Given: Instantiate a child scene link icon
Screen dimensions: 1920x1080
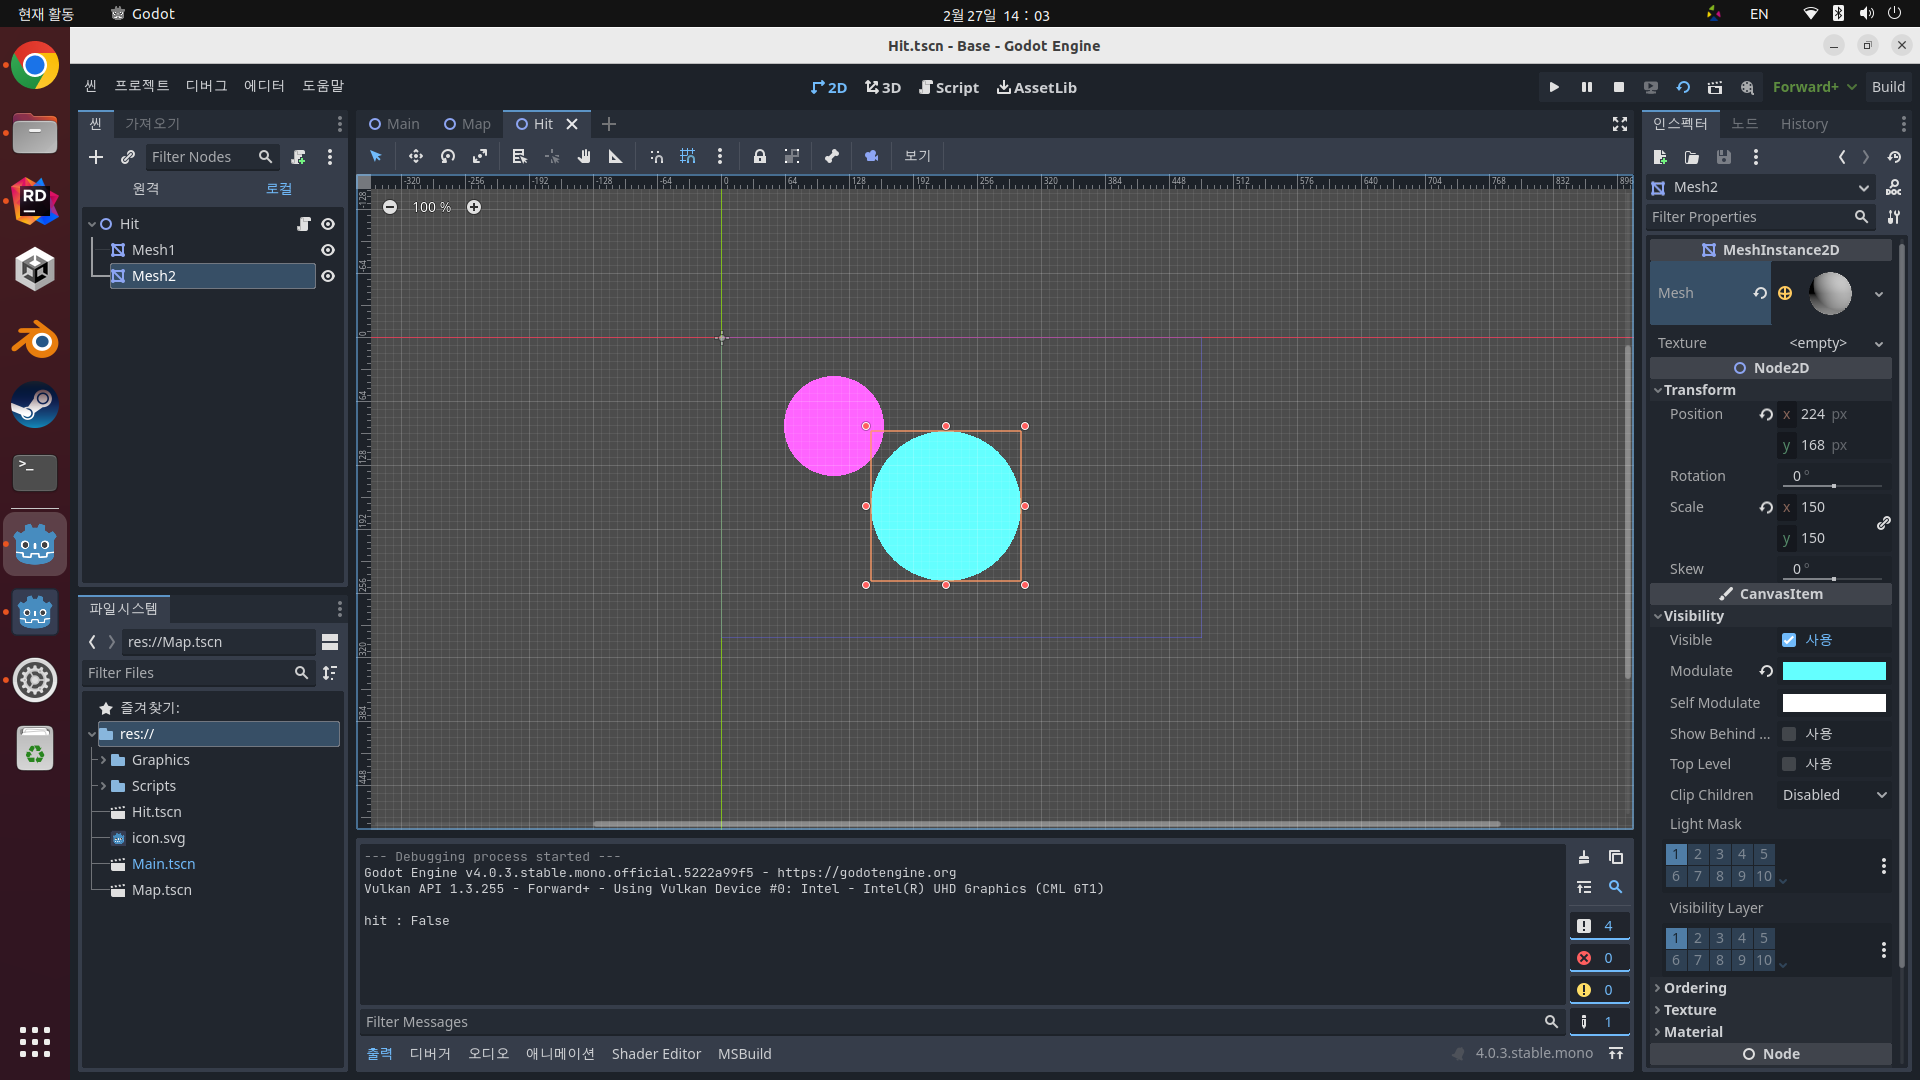Looking at the screenshot, I should point(128,157).
